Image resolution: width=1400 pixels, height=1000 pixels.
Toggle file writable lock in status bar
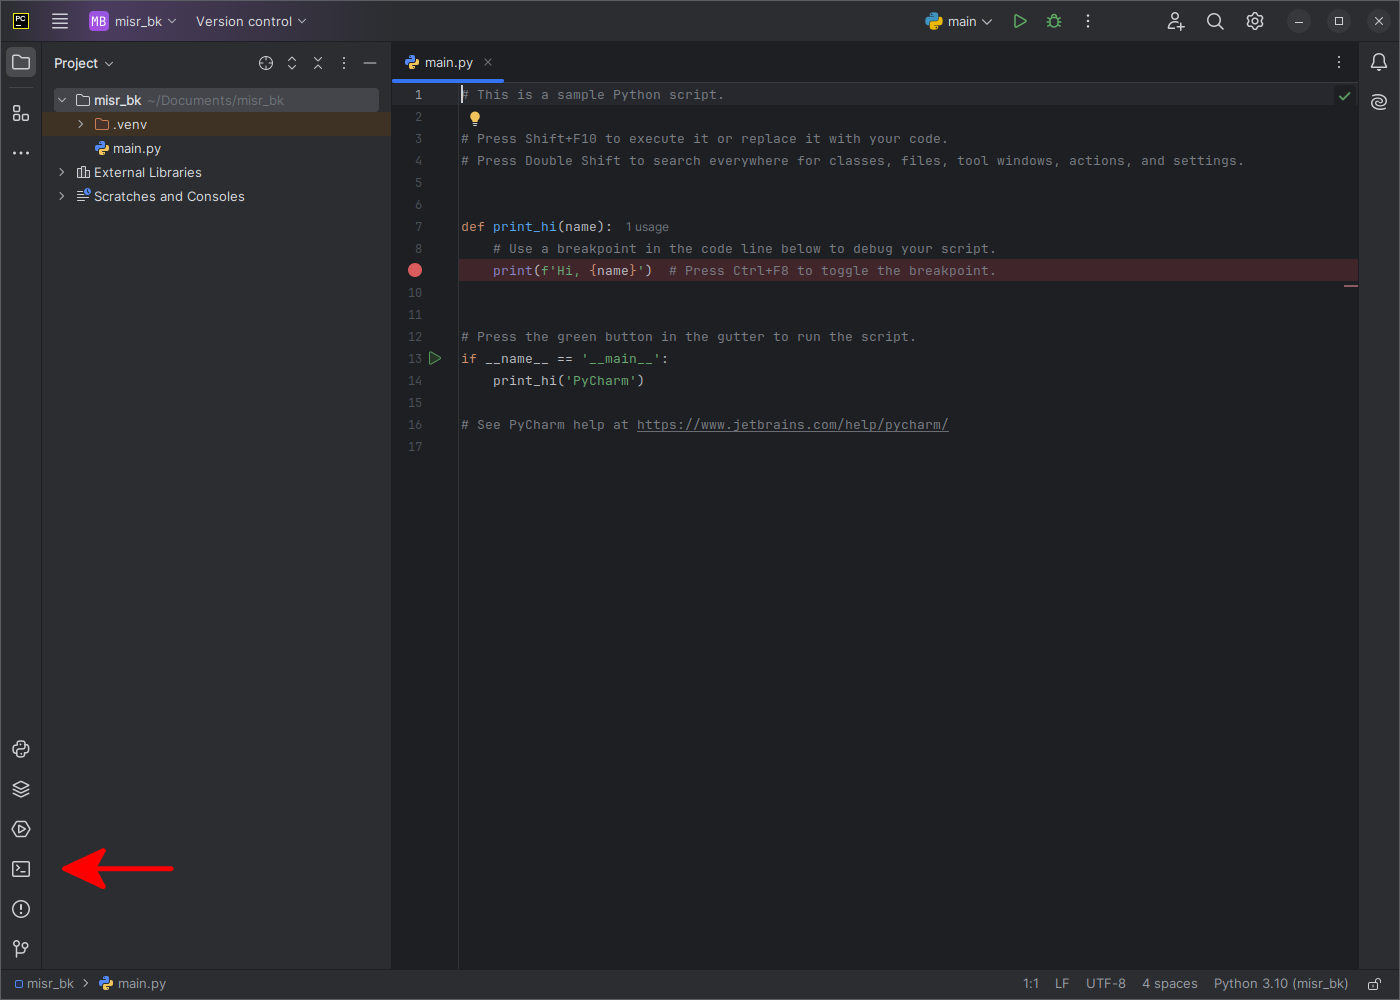click(x=1375, y=983)
